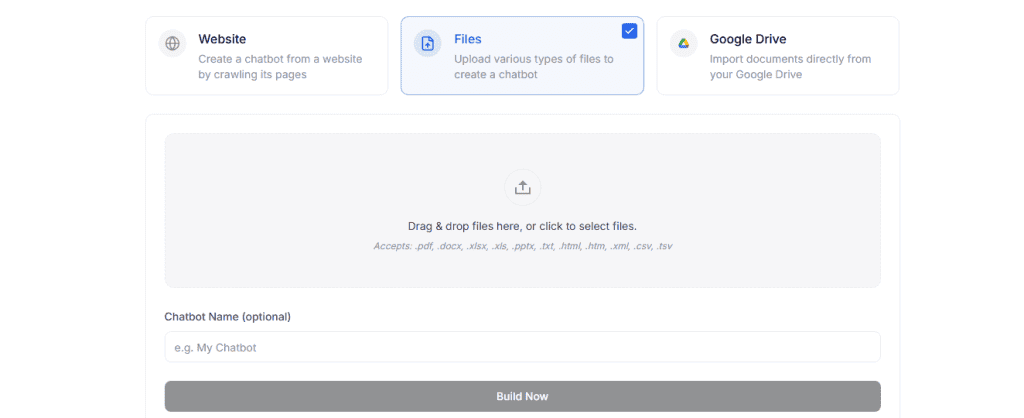
Task: Click the accepted file types hint text
Action: (x=522, y=246)
